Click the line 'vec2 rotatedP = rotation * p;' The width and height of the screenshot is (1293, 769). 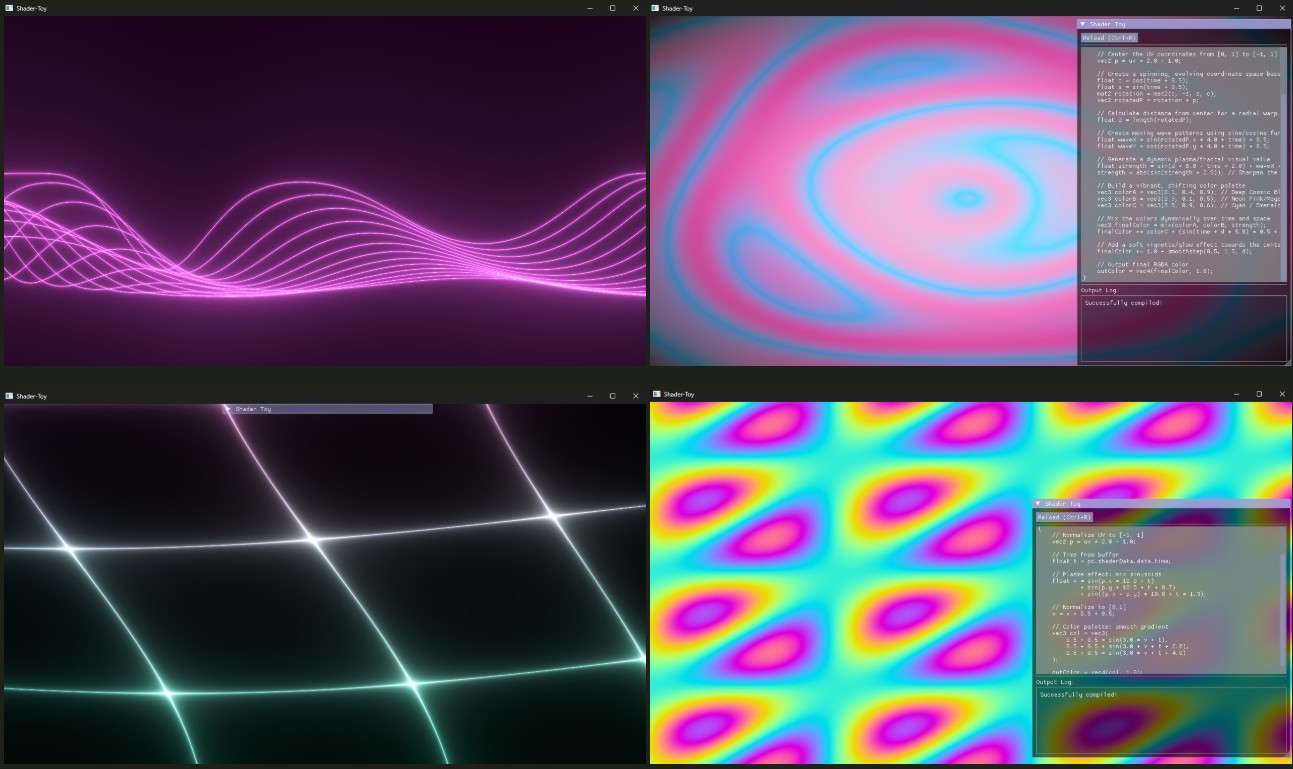(x=1147, y=100)
